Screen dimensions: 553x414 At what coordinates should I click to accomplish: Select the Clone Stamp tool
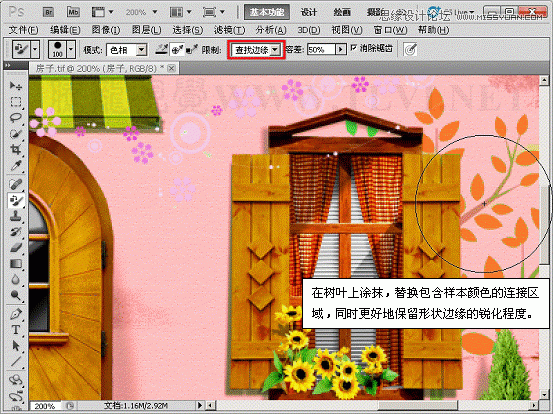coord(16,216)
